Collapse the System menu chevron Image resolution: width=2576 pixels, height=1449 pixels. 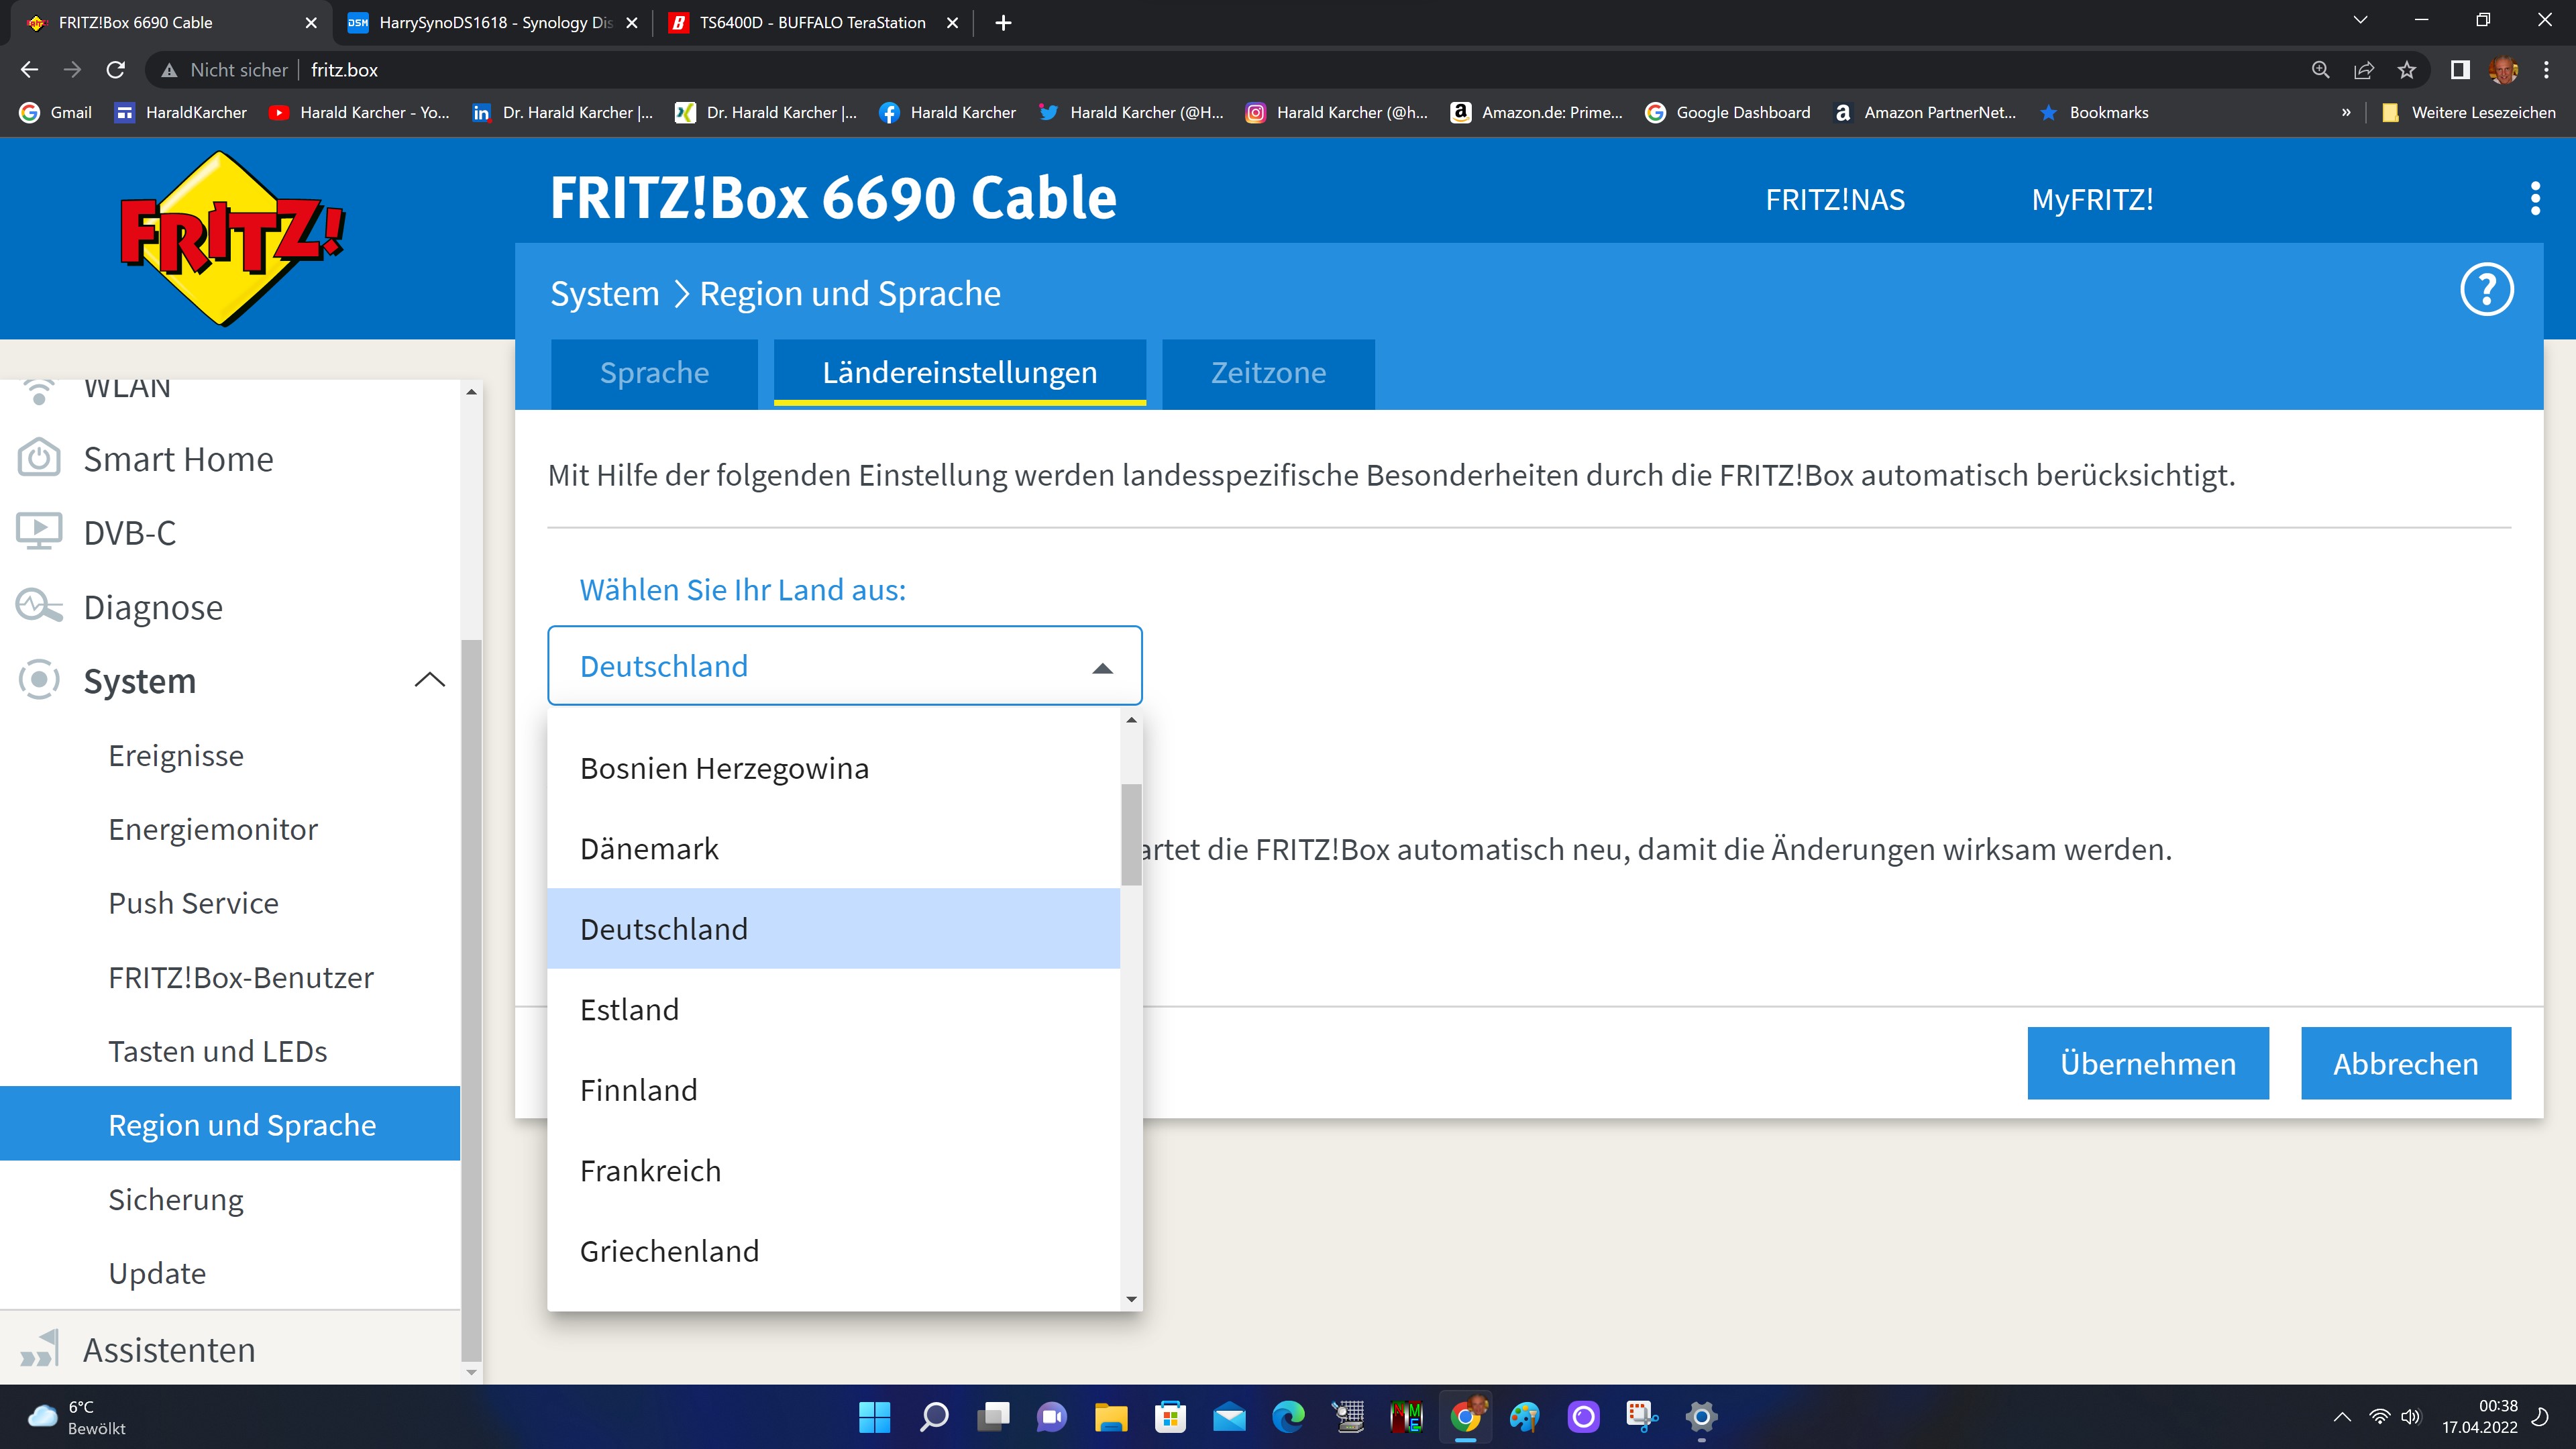click(429, 681)
